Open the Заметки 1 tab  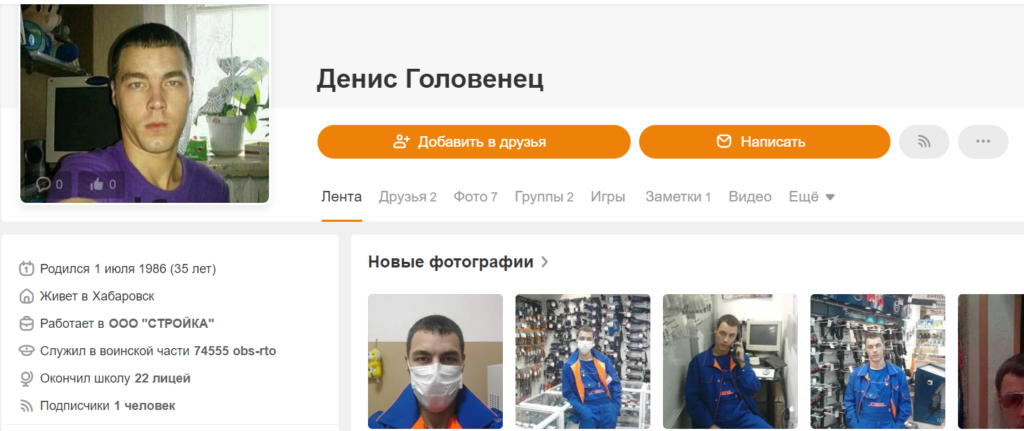click(678, 197)
